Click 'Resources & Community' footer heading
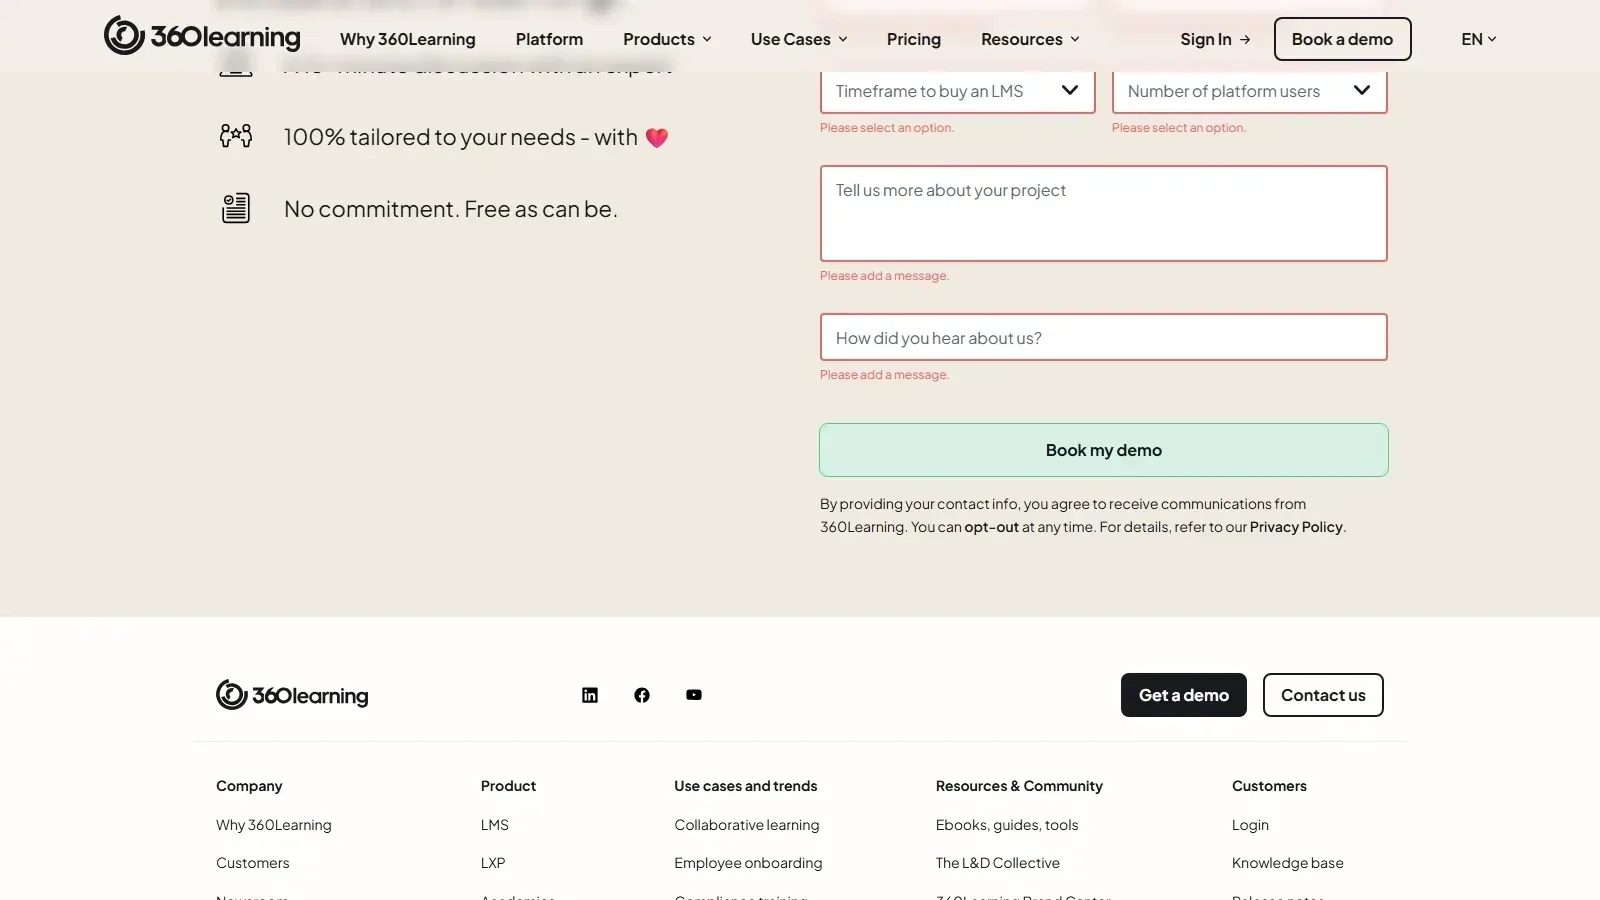This screenshot has width=1600, height=900. coord(1019,786)
